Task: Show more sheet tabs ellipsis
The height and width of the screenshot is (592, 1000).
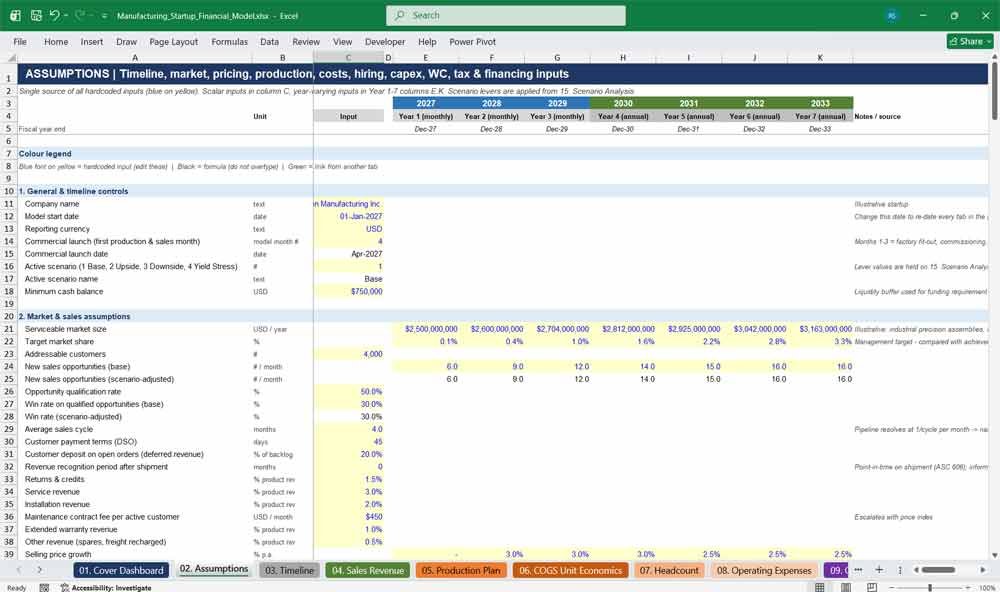Action: tap(858, 570)
